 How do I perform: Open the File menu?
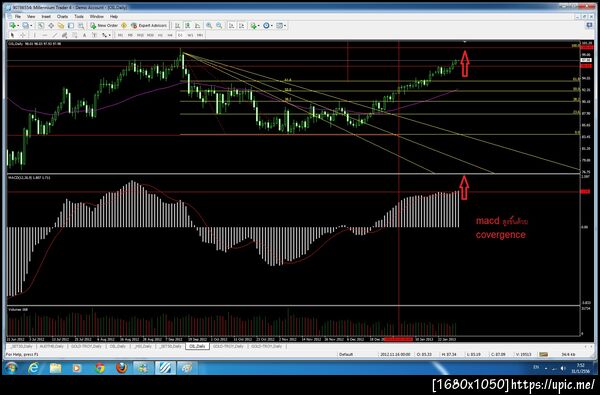(18, 16)
